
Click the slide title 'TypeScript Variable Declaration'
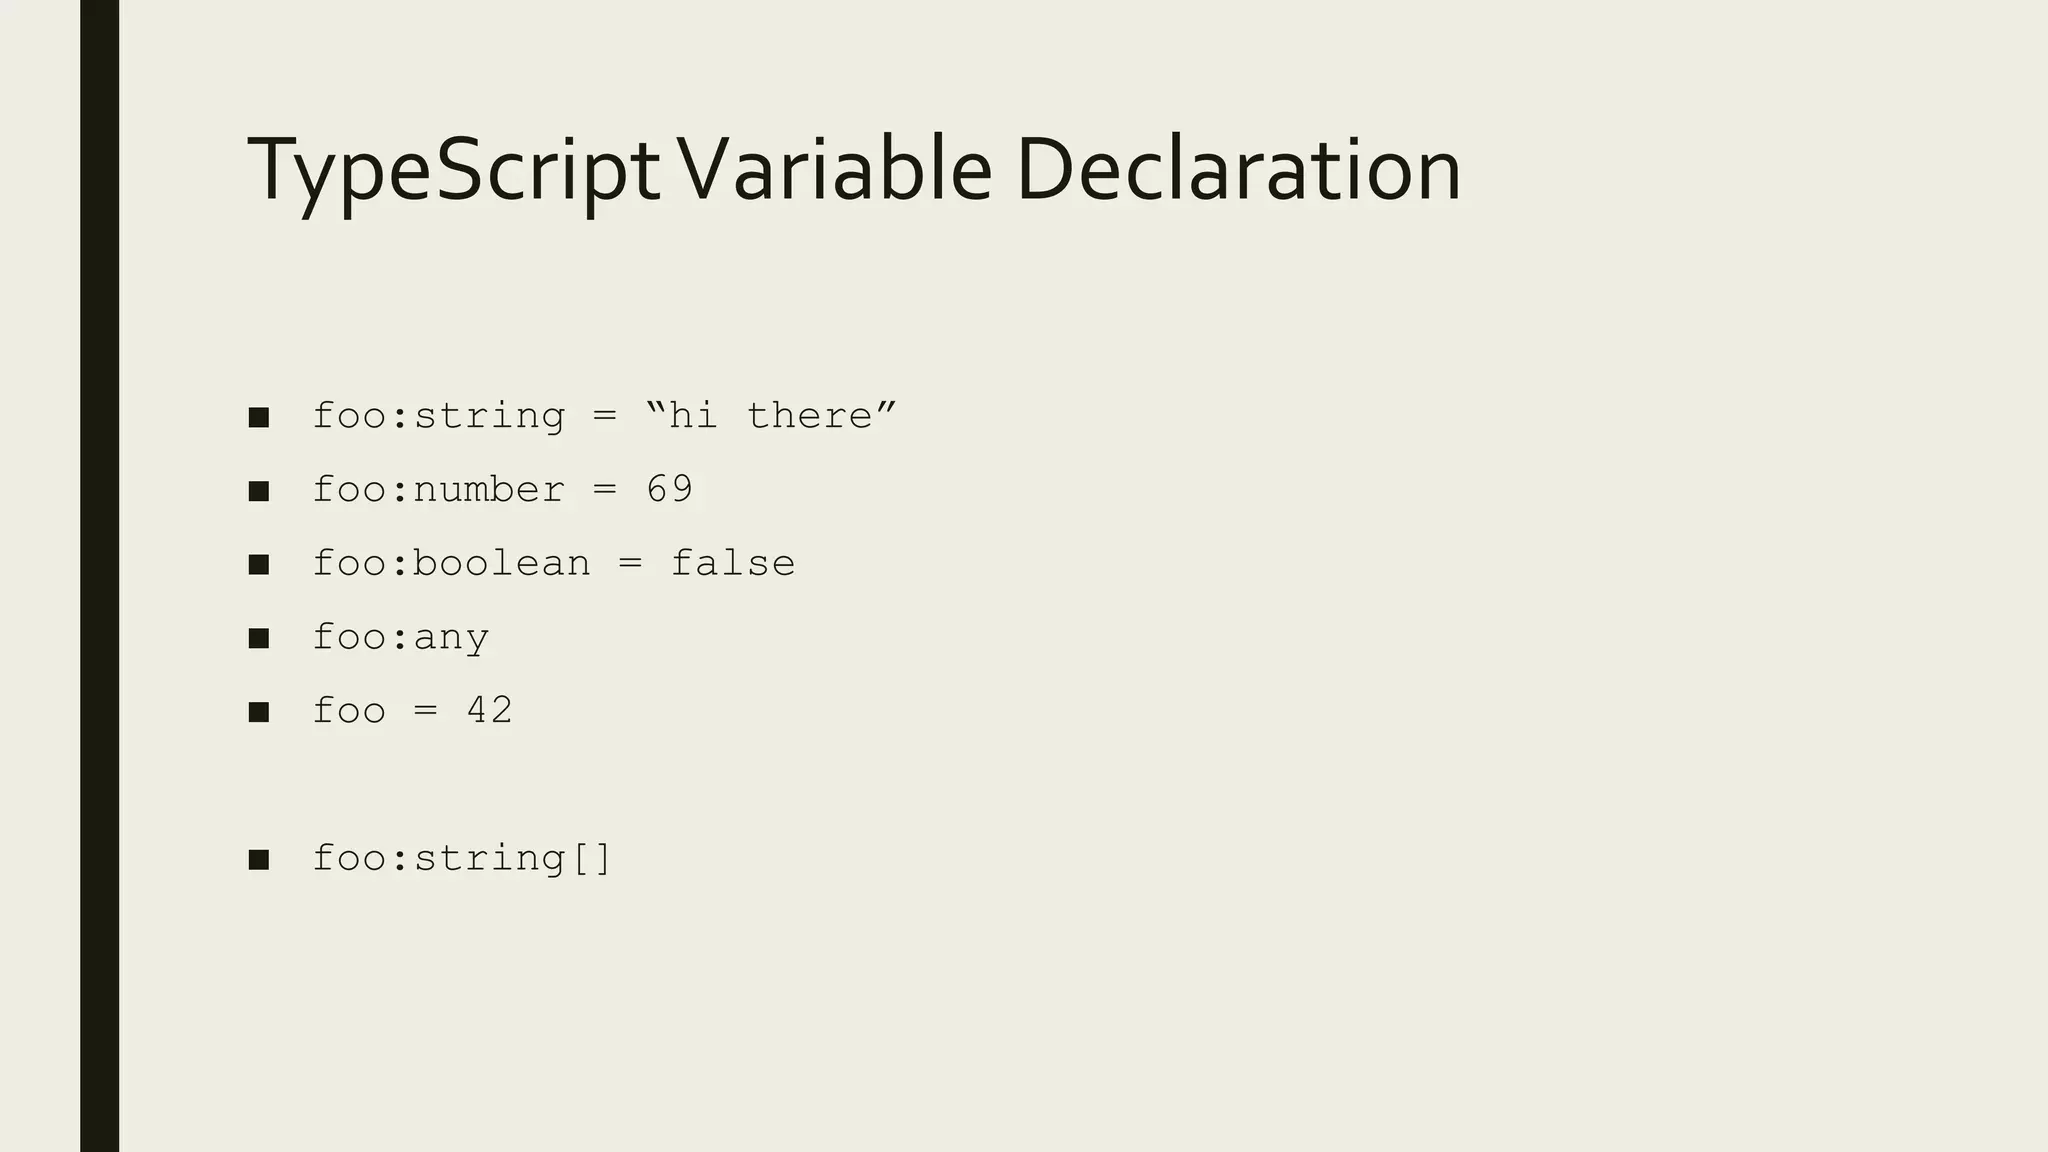coord(854,172)
